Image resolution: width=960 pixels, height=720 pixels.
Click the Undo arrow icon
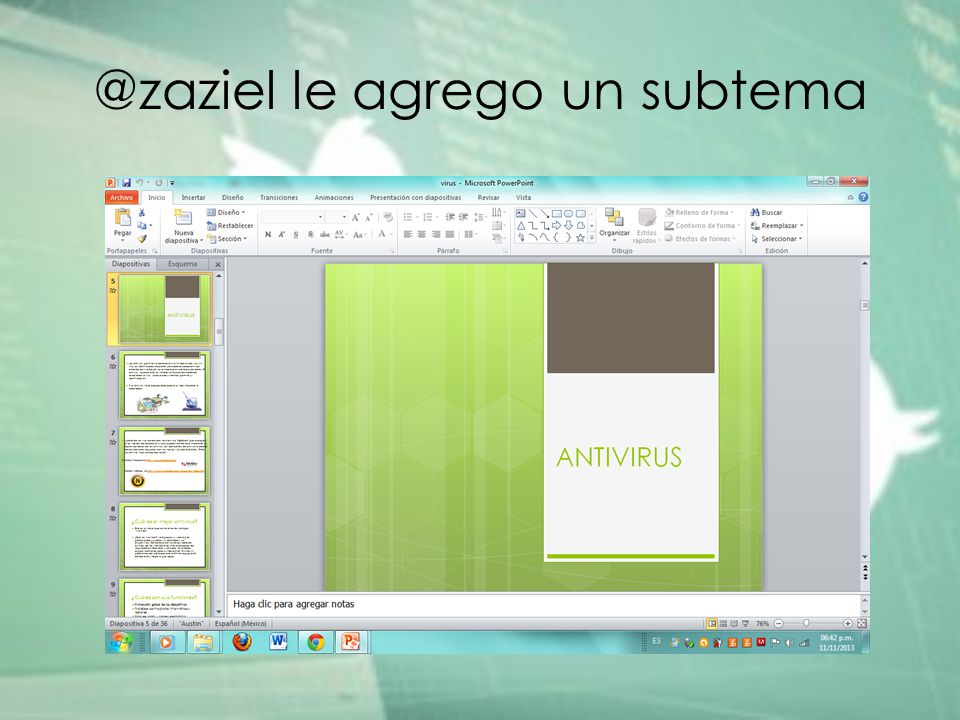tap(140, 182)
